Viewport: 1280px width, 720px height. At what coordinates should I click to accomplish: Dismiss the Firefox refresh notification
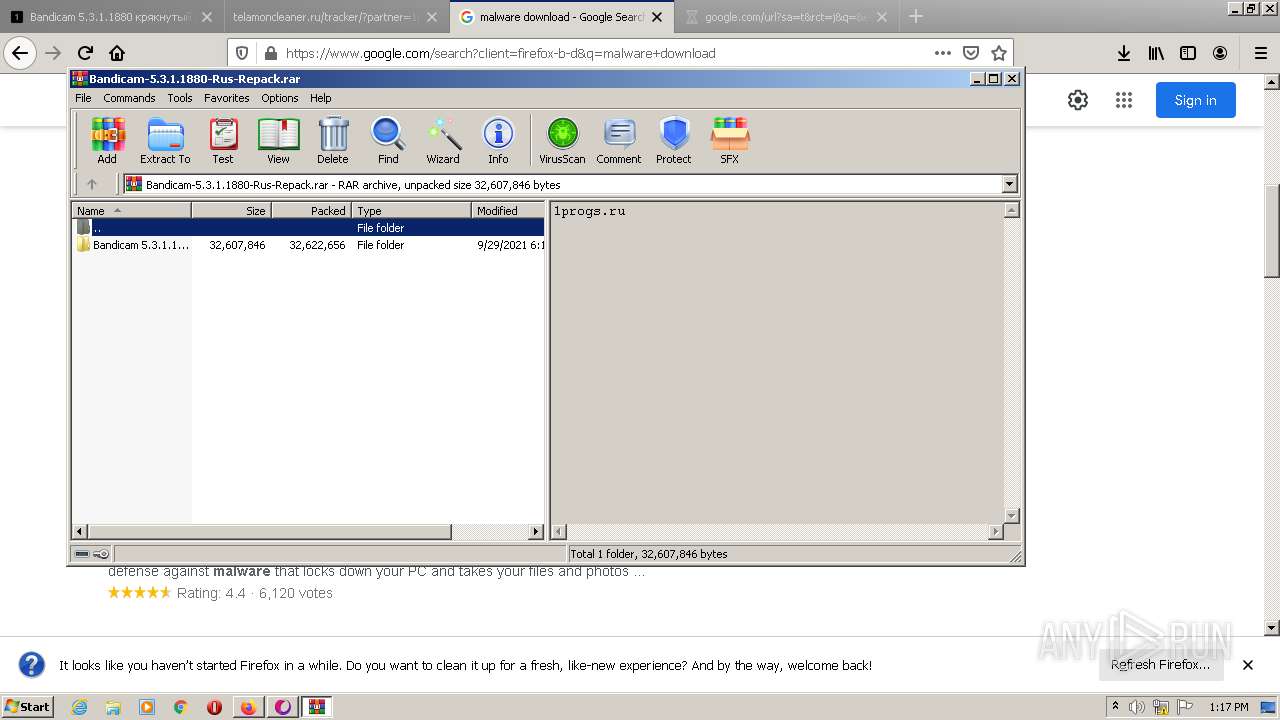pos(1247,665)
